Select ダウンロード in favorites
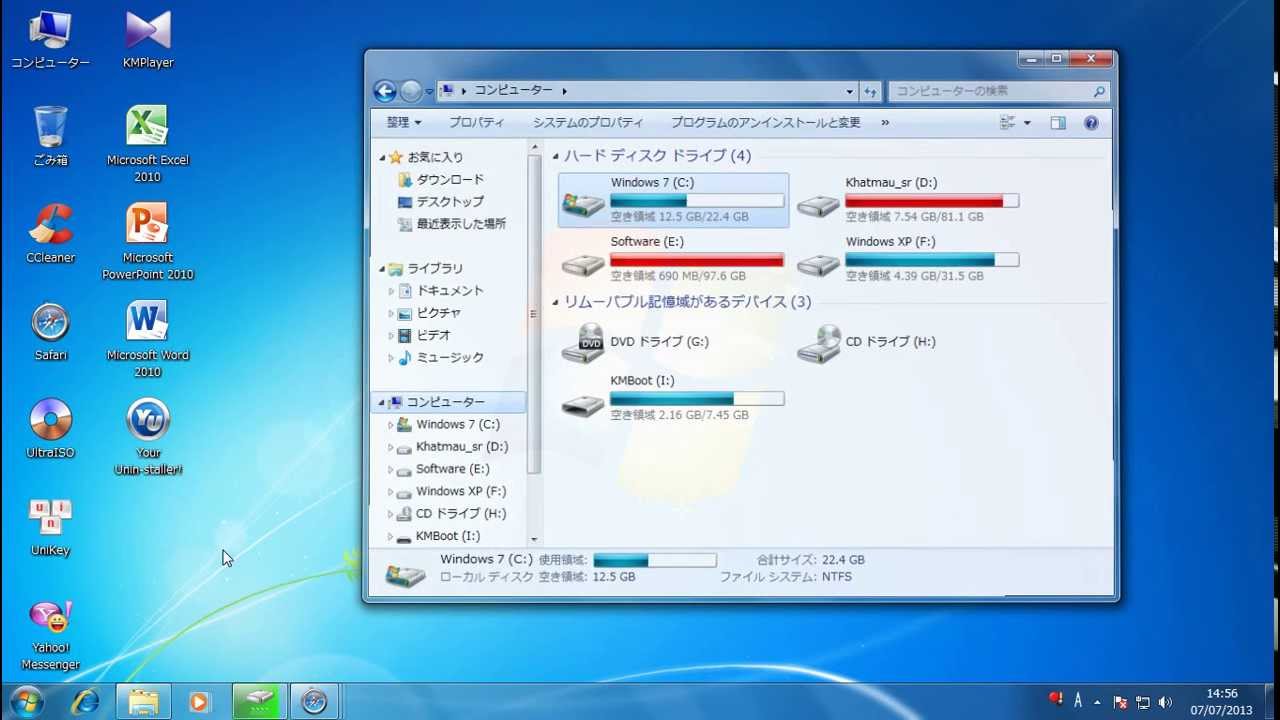The width and height of the screenshot is (1280, 720). (450, 180)
